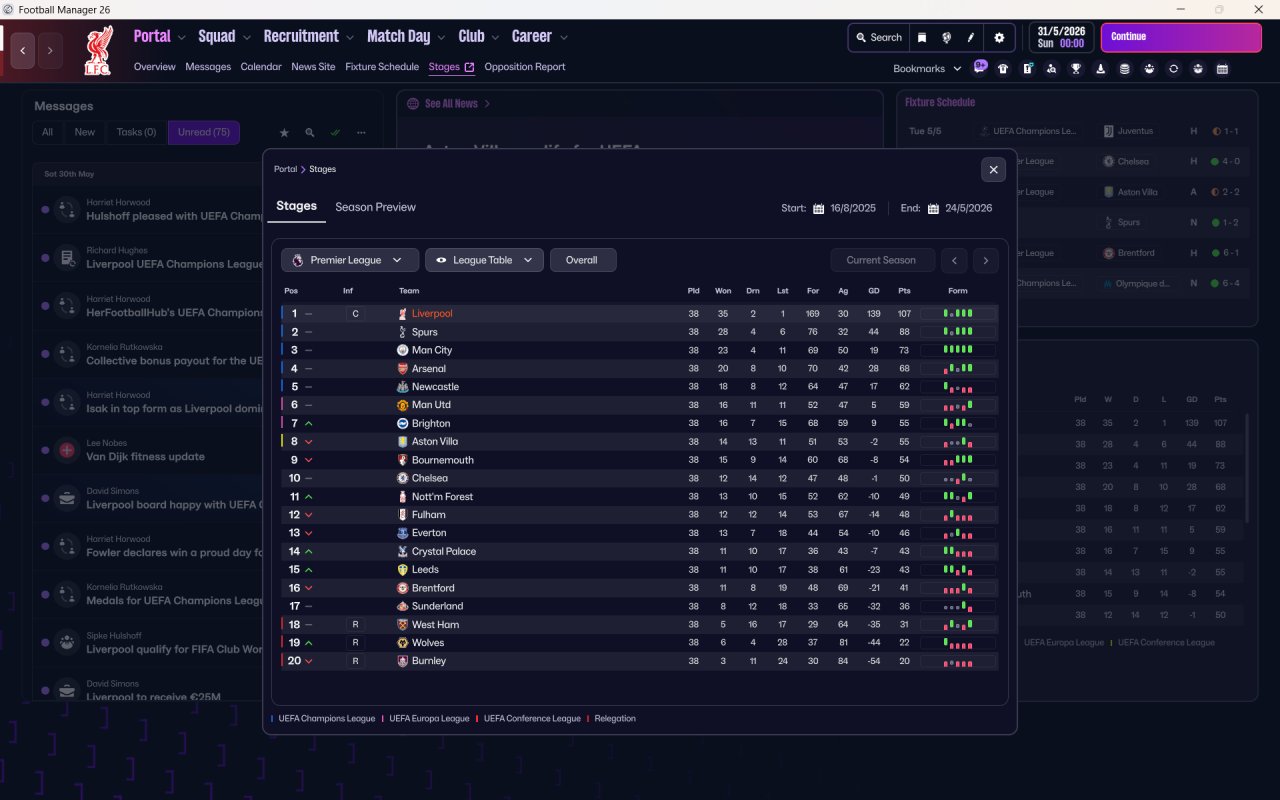Open the Opposition Report submenu tab

tap(525, 67)
